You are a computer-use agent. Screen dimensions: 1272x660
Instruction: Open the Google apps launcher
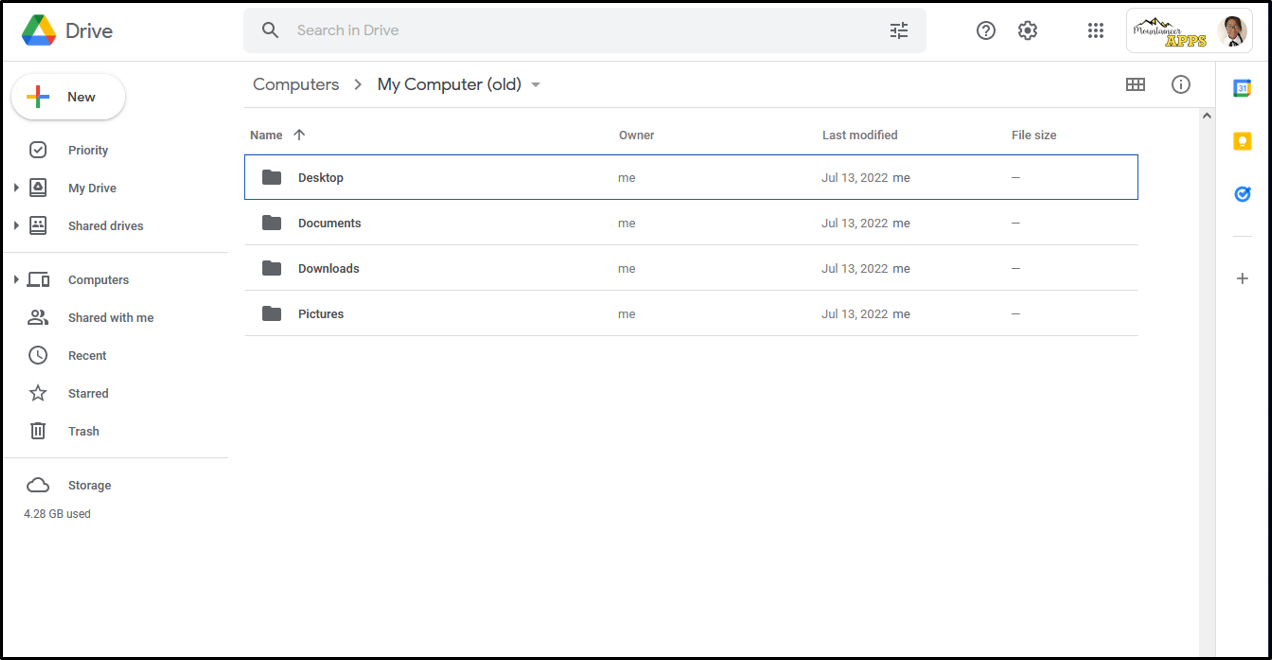(x=1095, y=30)
